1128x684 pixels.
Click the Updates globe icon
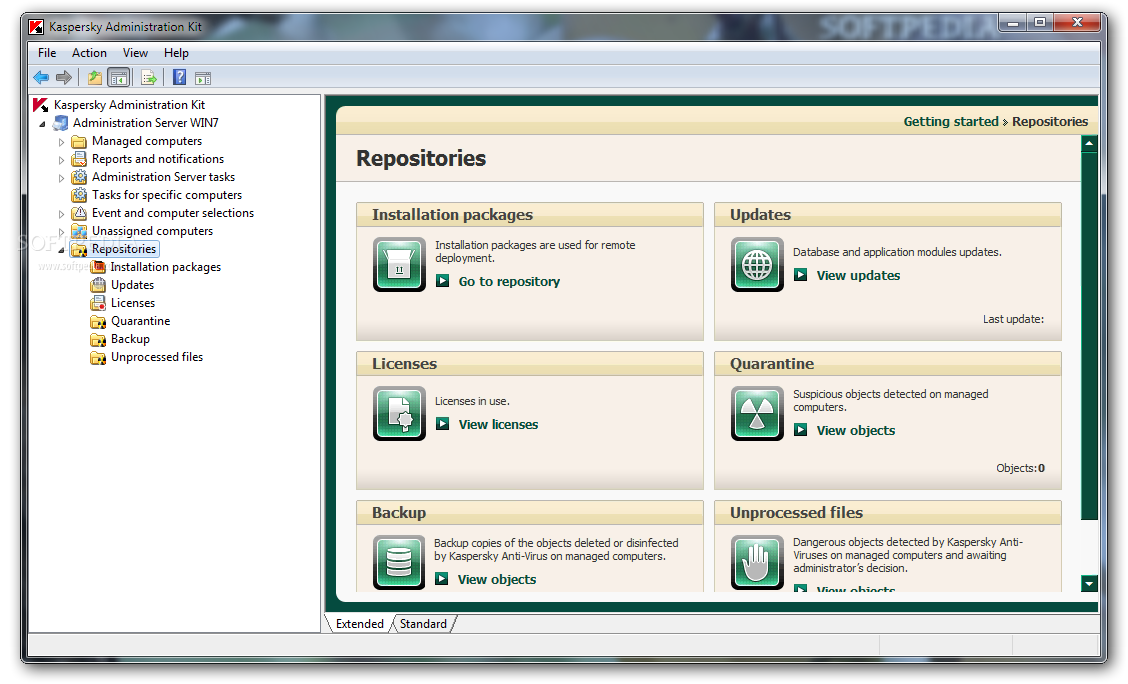757,265
